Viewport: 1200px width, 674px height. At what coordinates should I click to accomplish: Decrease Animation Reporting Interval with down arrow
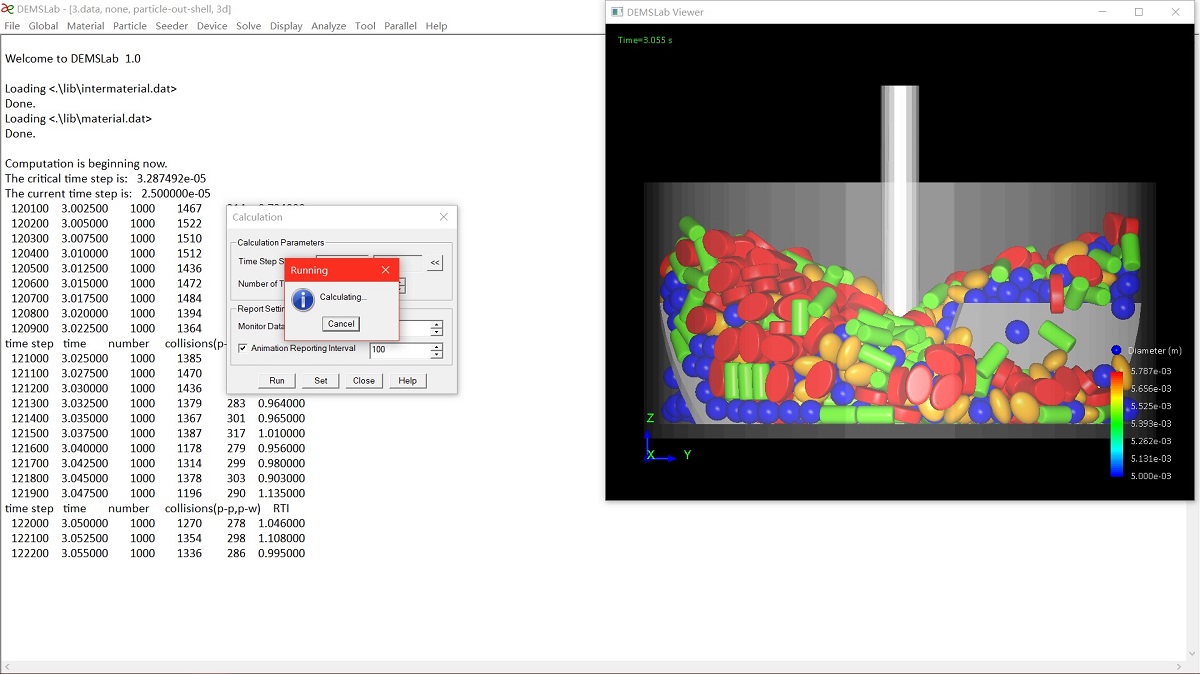[436, 354]
